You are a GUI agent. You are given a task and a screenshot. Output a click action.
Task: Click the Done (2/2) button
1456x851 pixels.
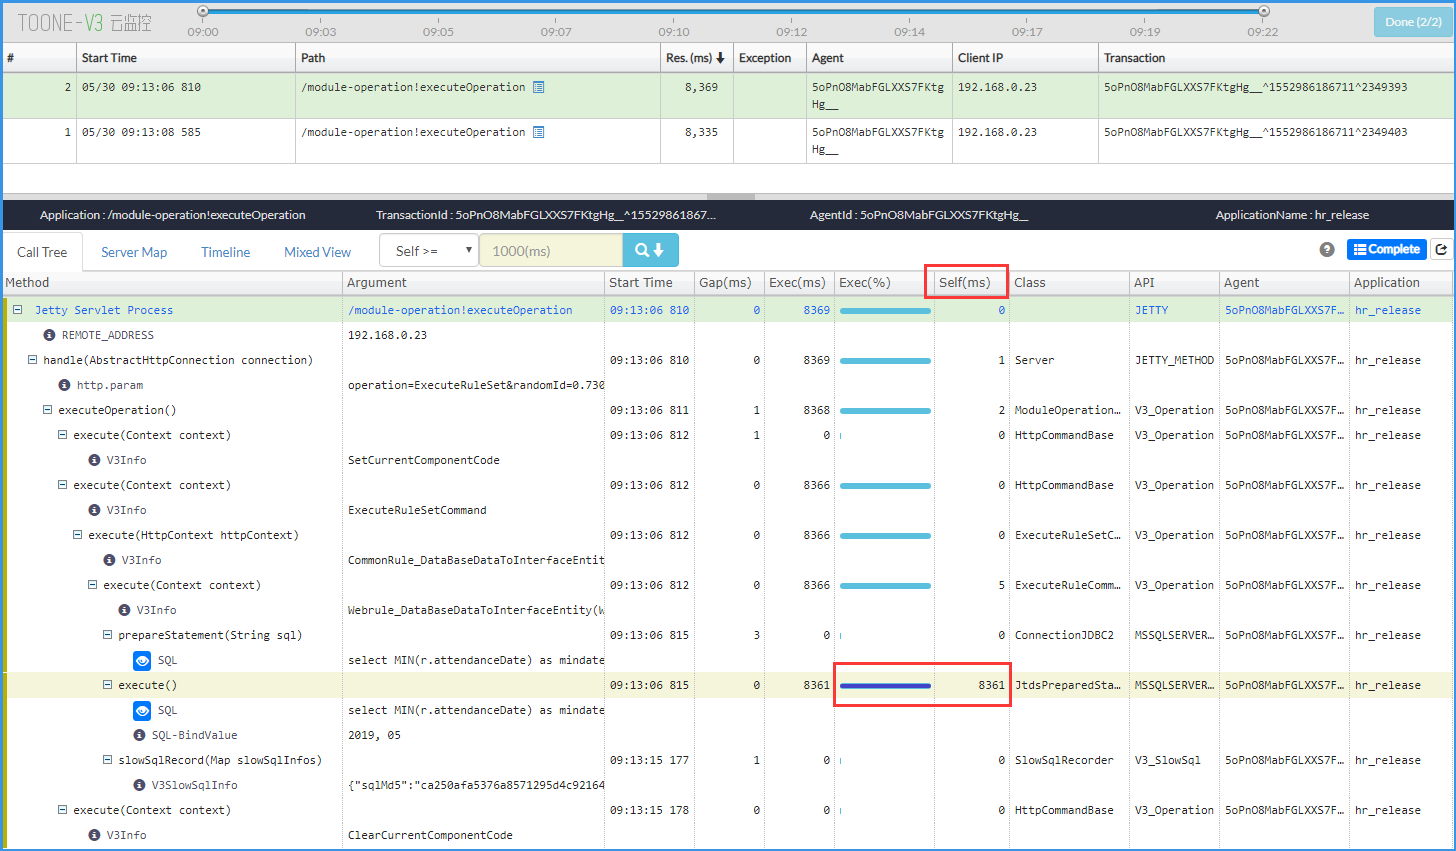click(x=1414, y=21)
